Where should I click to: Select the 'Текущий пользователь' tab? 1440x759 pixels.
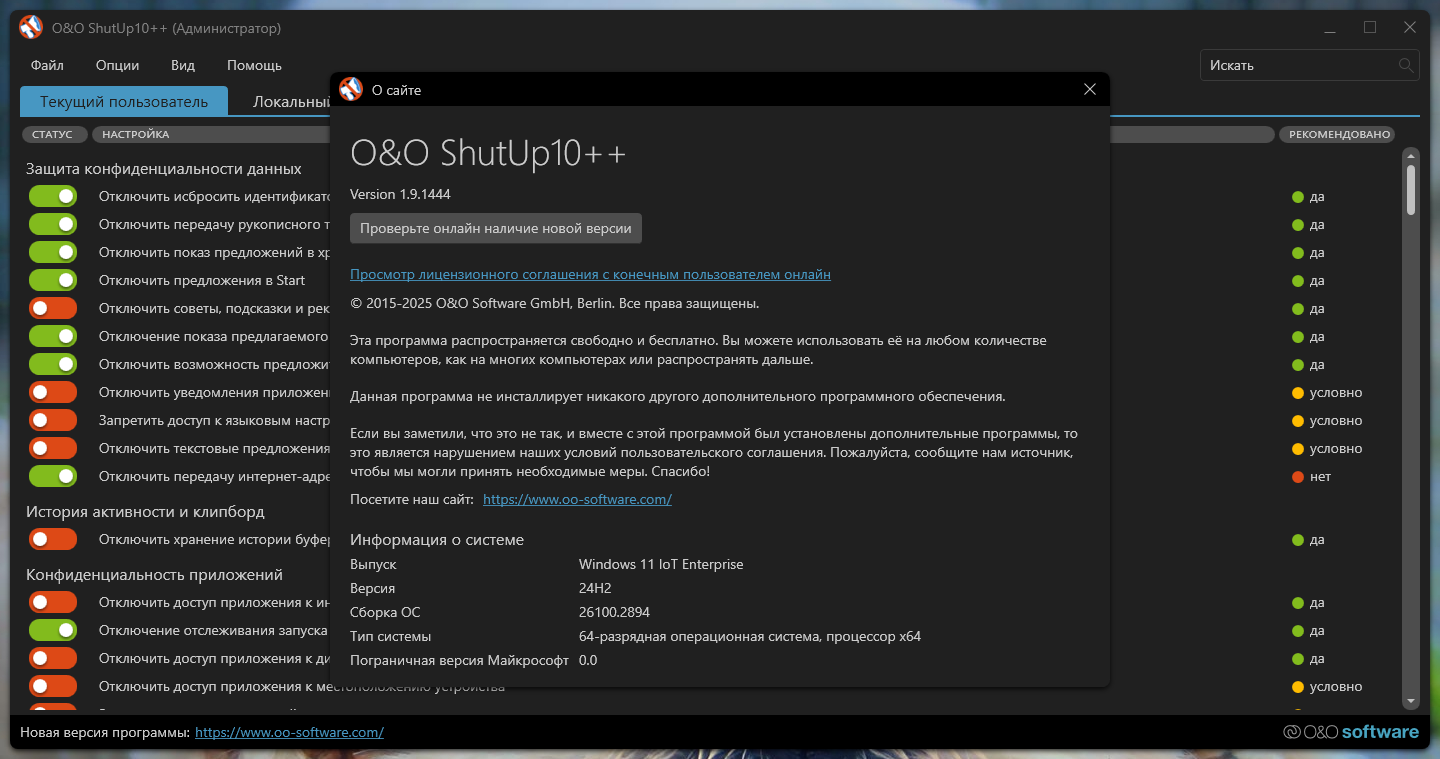(124, 101)
